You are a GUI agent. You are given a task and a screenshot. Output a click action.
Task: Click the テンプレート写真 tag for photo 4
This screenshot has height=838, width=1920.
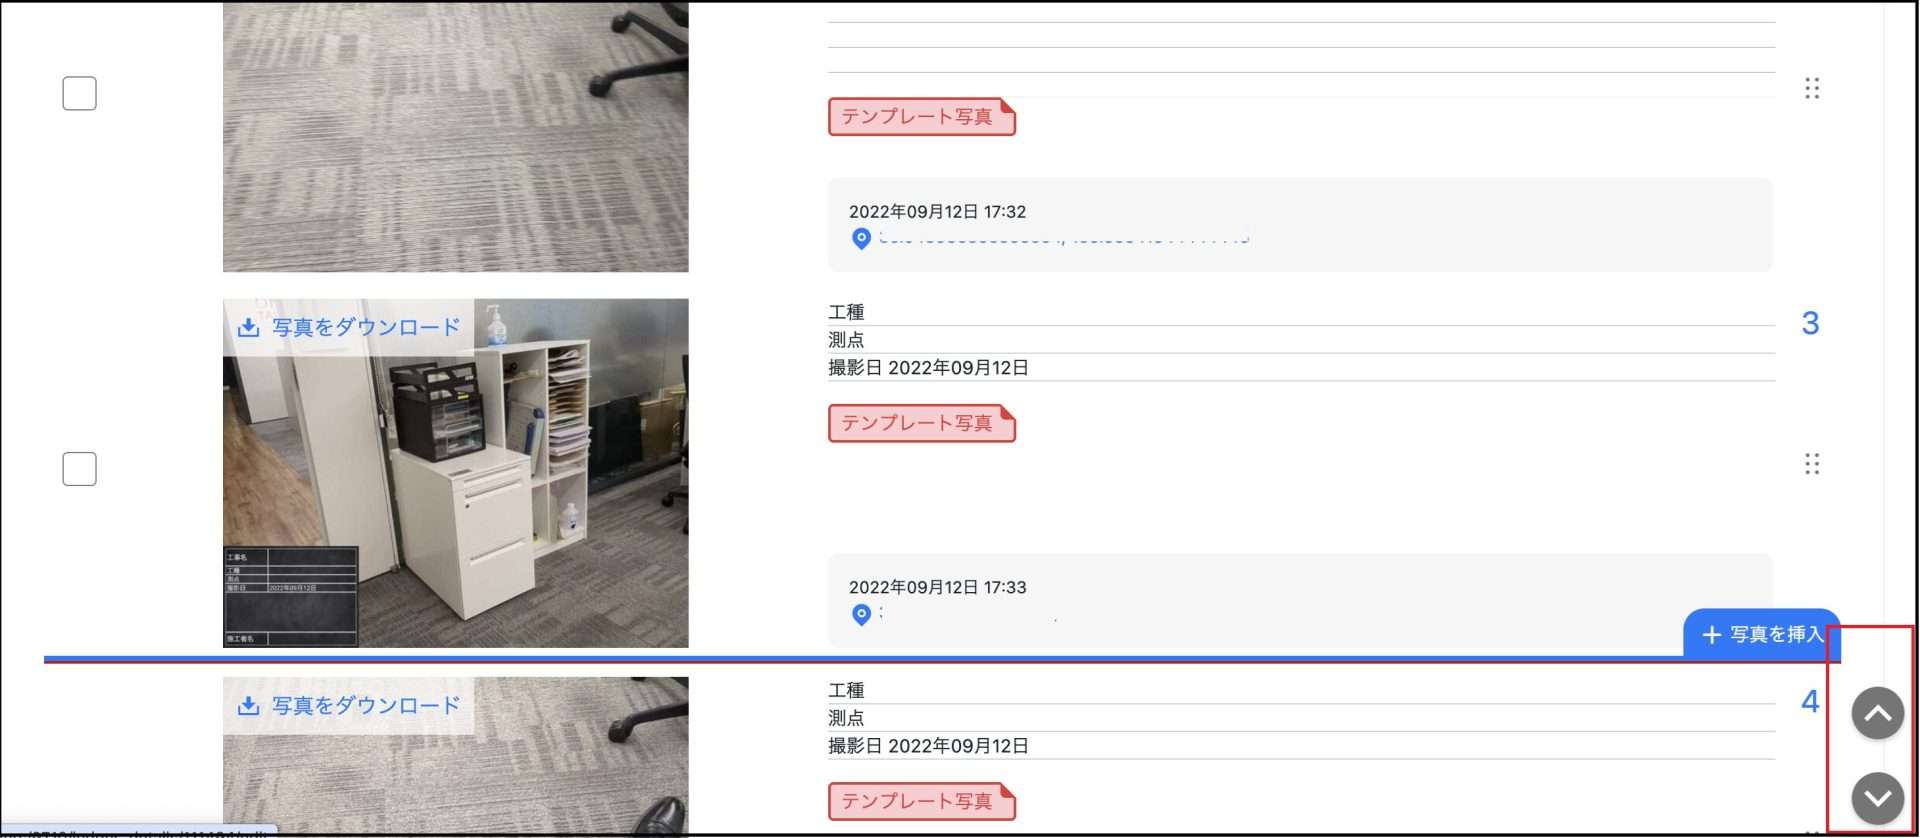[x=921, y=801]
